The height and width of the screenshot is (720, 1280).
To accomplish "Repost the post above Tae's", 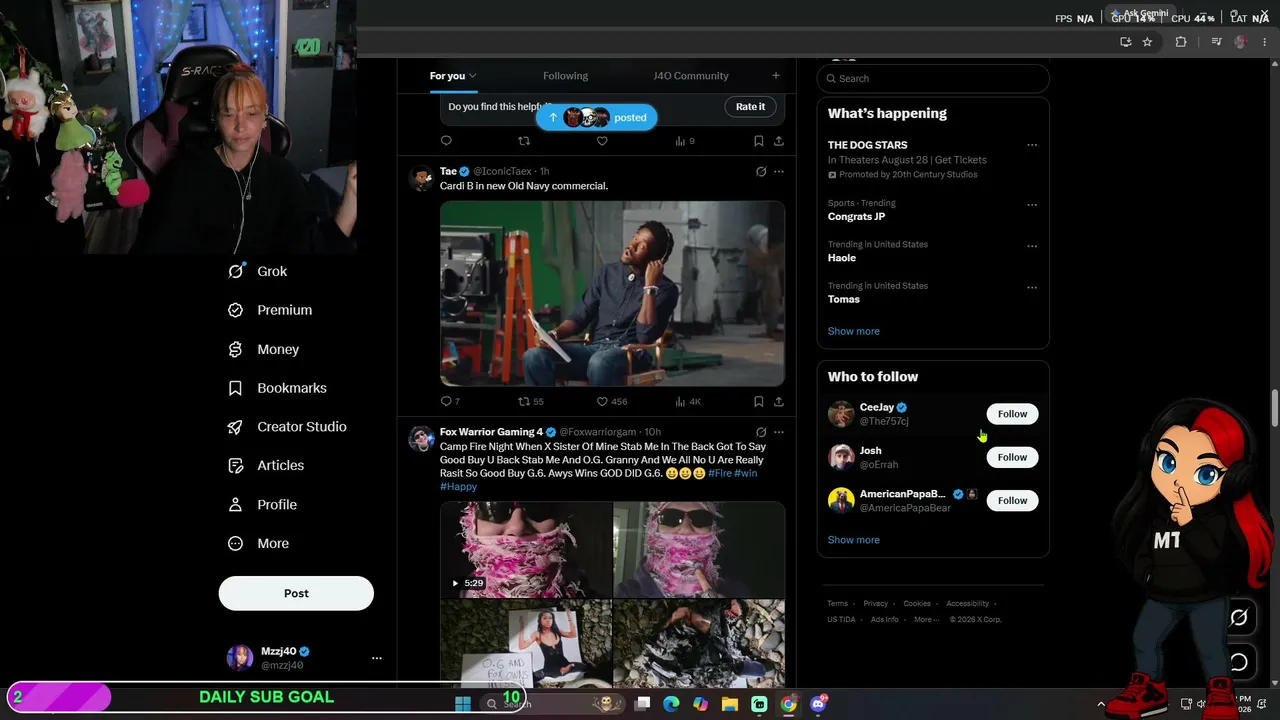I will click(x=523, y=141).
